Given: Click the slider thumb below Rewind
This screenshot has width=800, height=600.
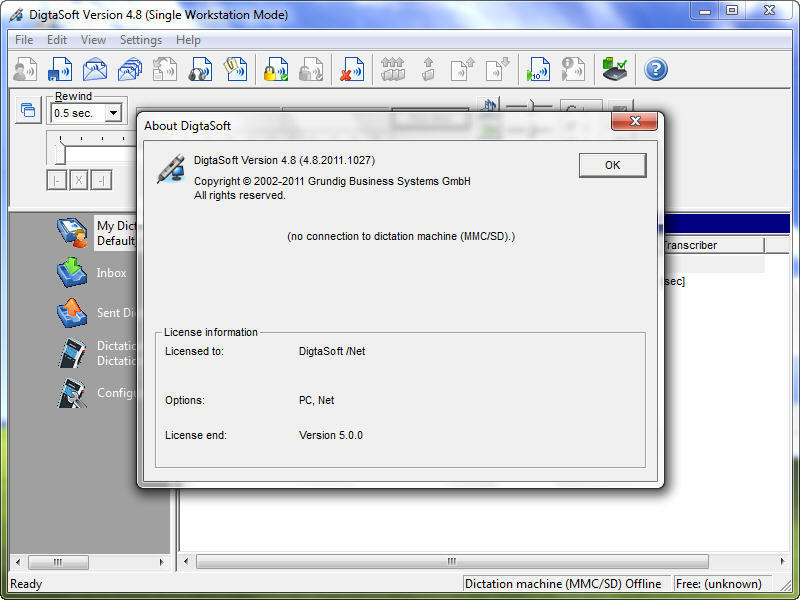Looking at the screenshot, I should tap(60, 152).
